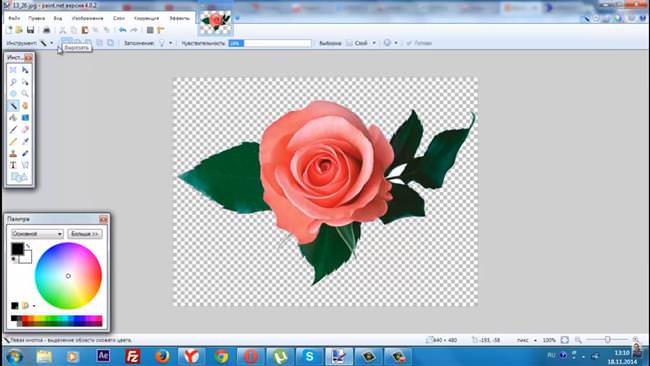The width and height of the screenshot is (650, 366).
Task: Click the Paste clipboard toolbar icon
Action: tap(85, 30)
